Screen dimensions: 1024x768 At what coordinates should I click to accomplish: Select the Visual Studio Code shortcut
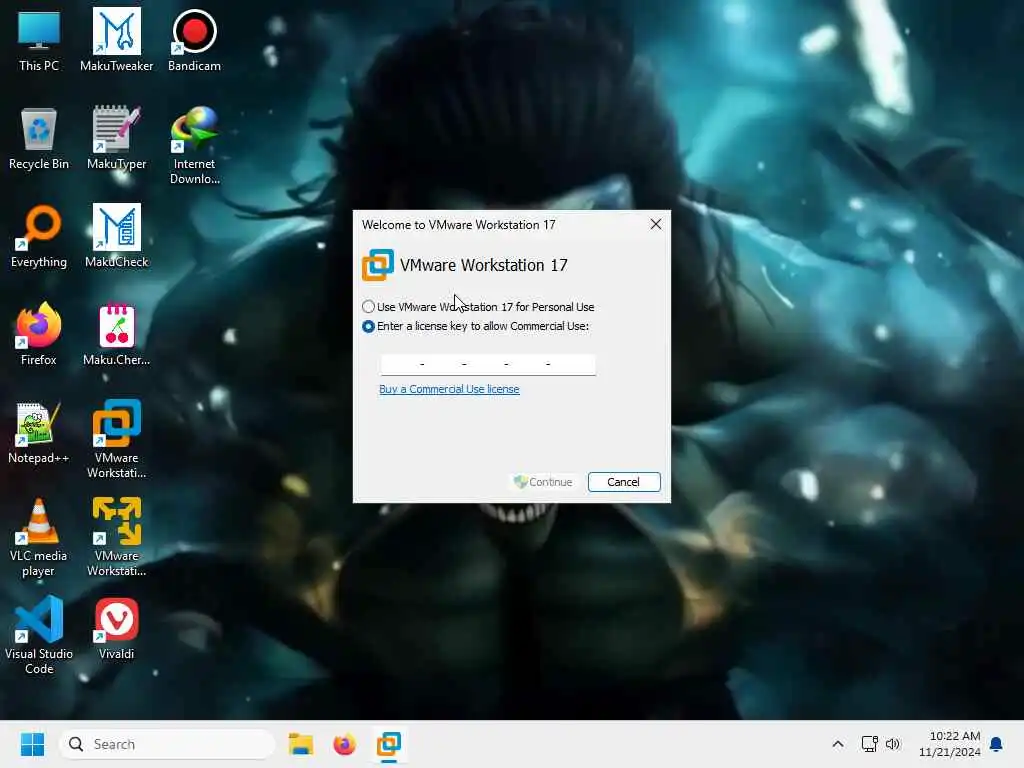coord(39,636)
